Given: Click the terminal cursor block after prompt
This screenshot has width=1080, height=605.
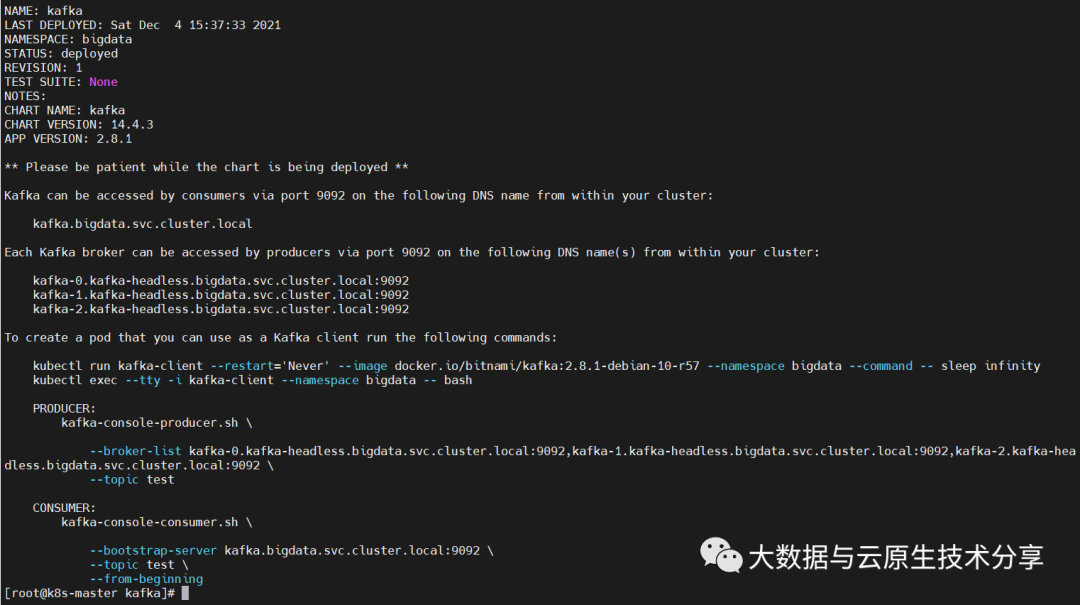Looking at the screenshot, I should pos(185,593).
